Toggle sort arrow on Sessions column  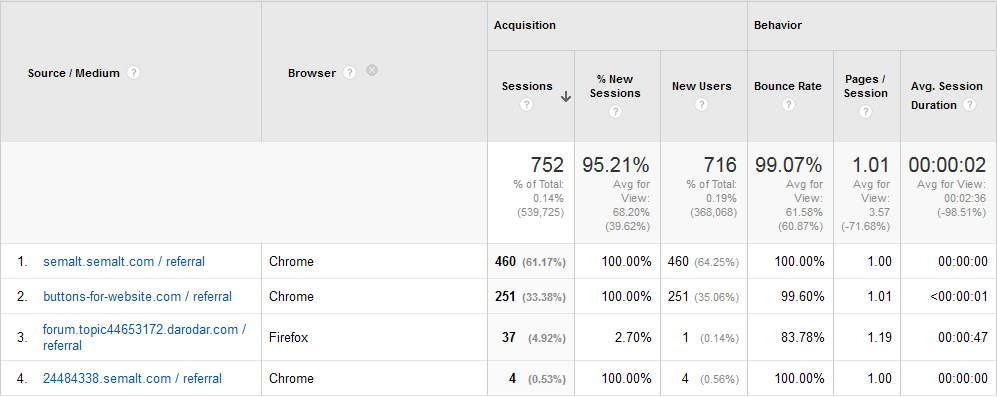[566, 97]
